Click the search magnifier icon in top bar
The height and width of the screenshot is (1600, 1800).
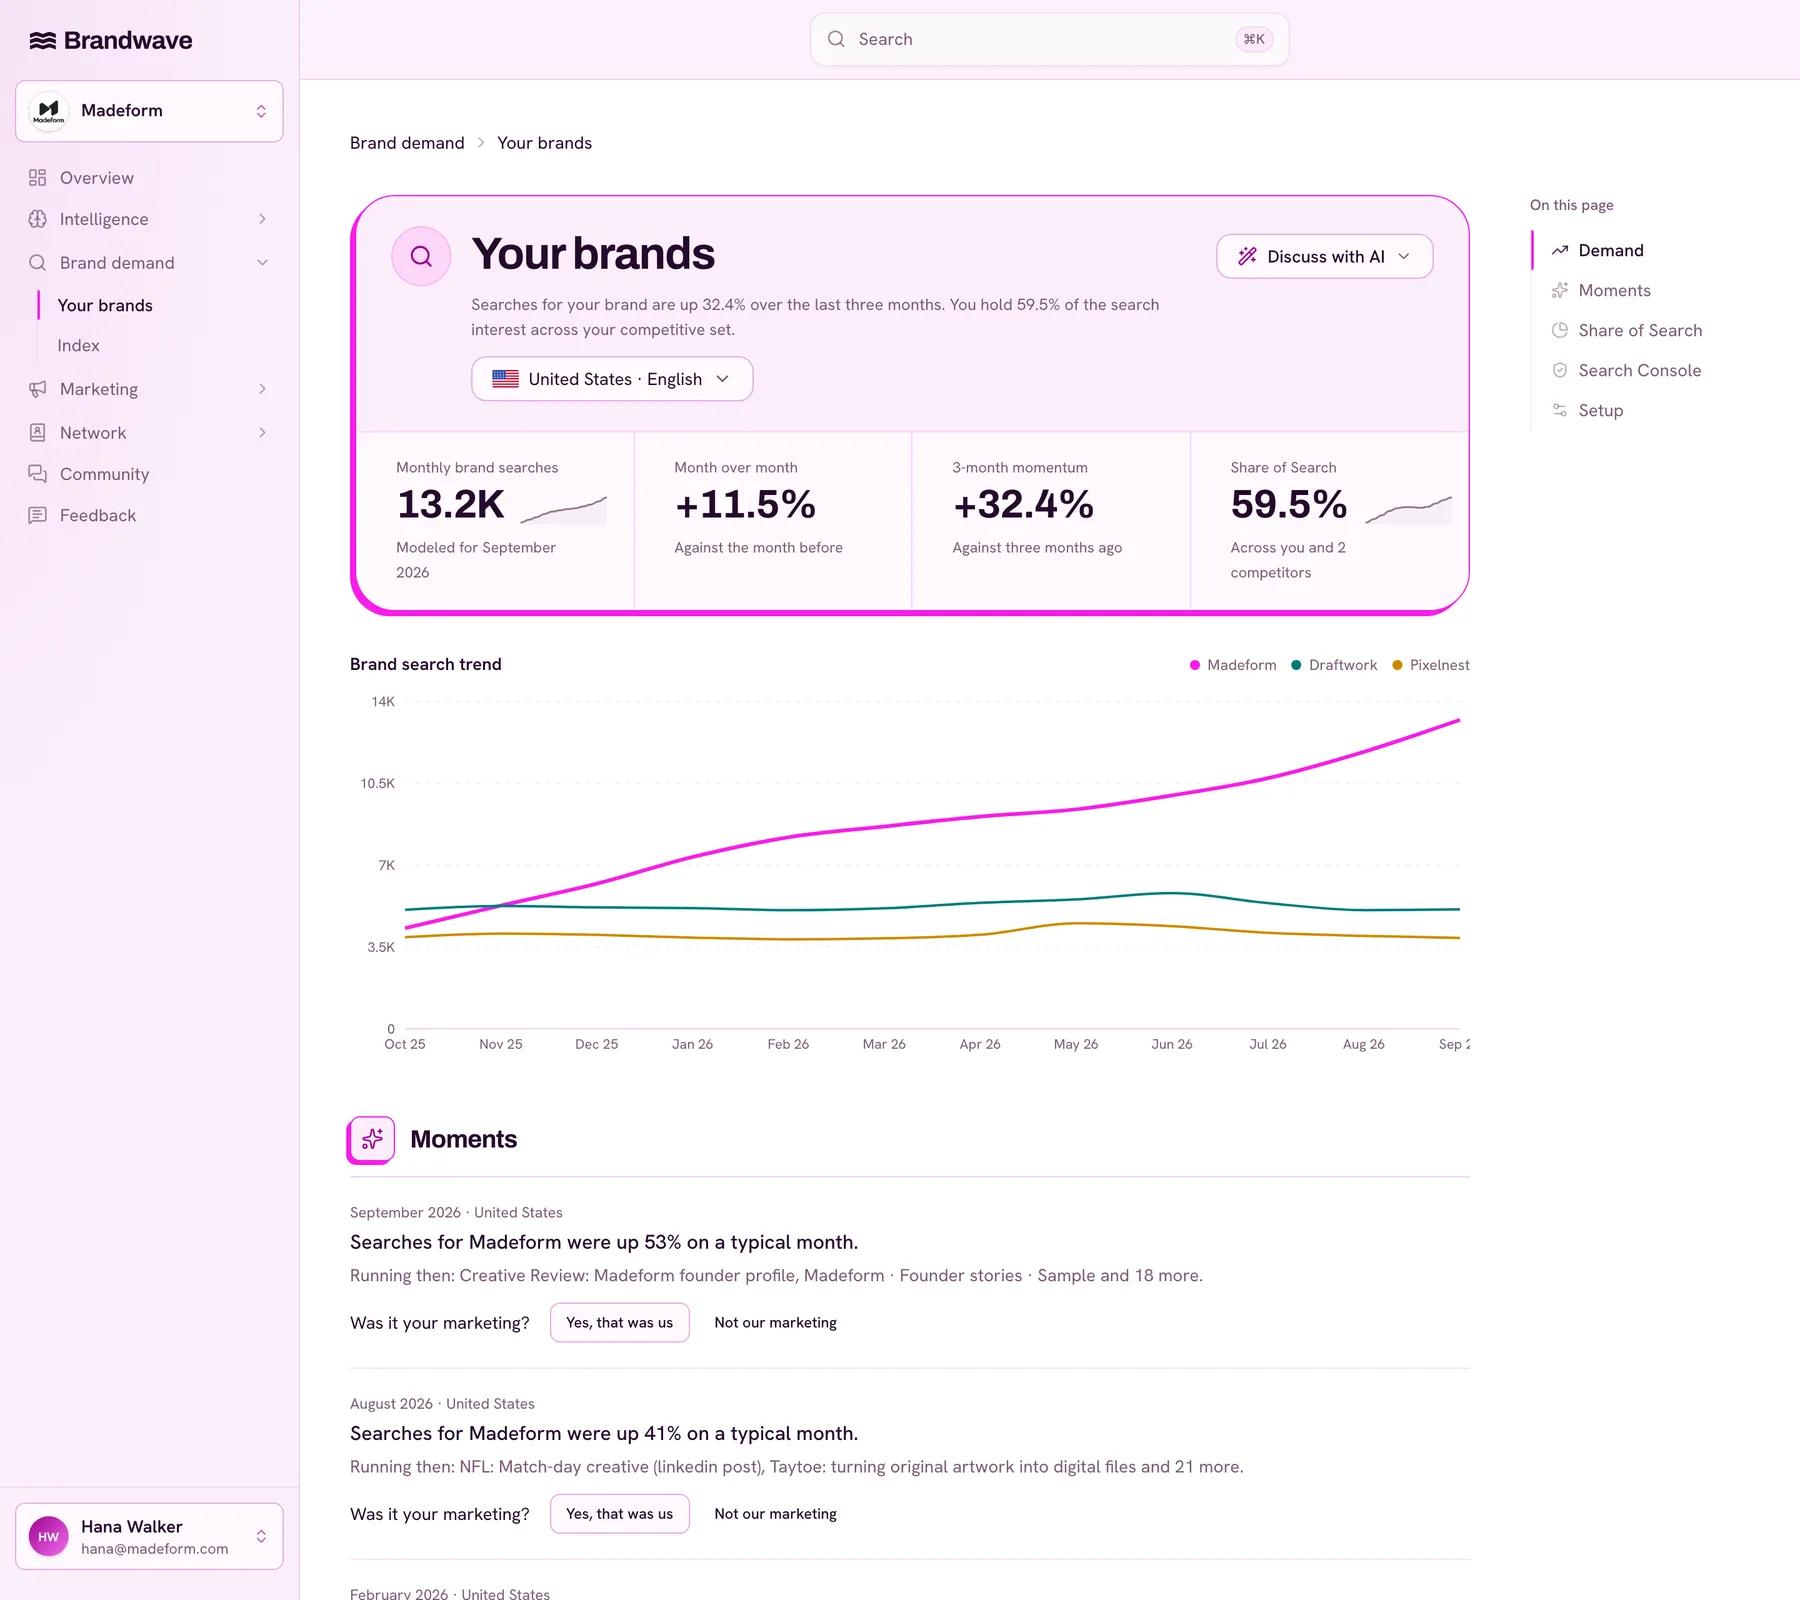pos(836,39)
